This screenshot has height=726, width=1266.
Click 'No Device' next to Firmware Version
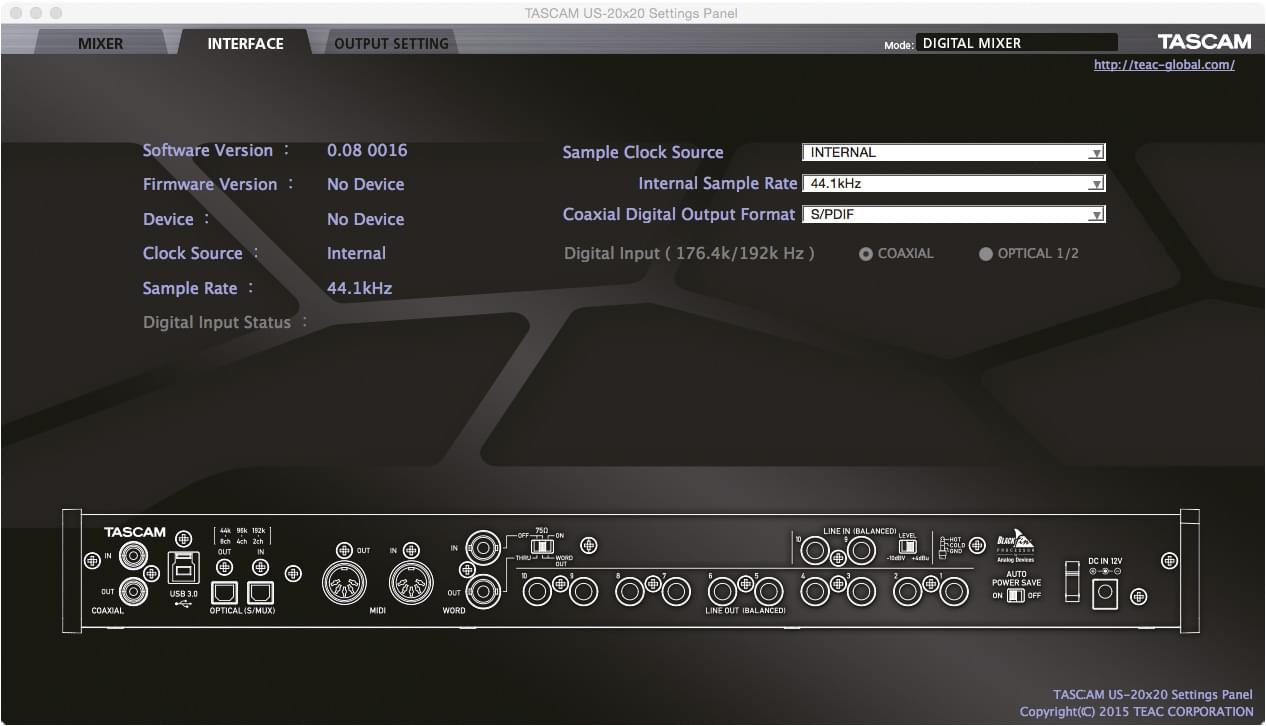coord(366,184)
